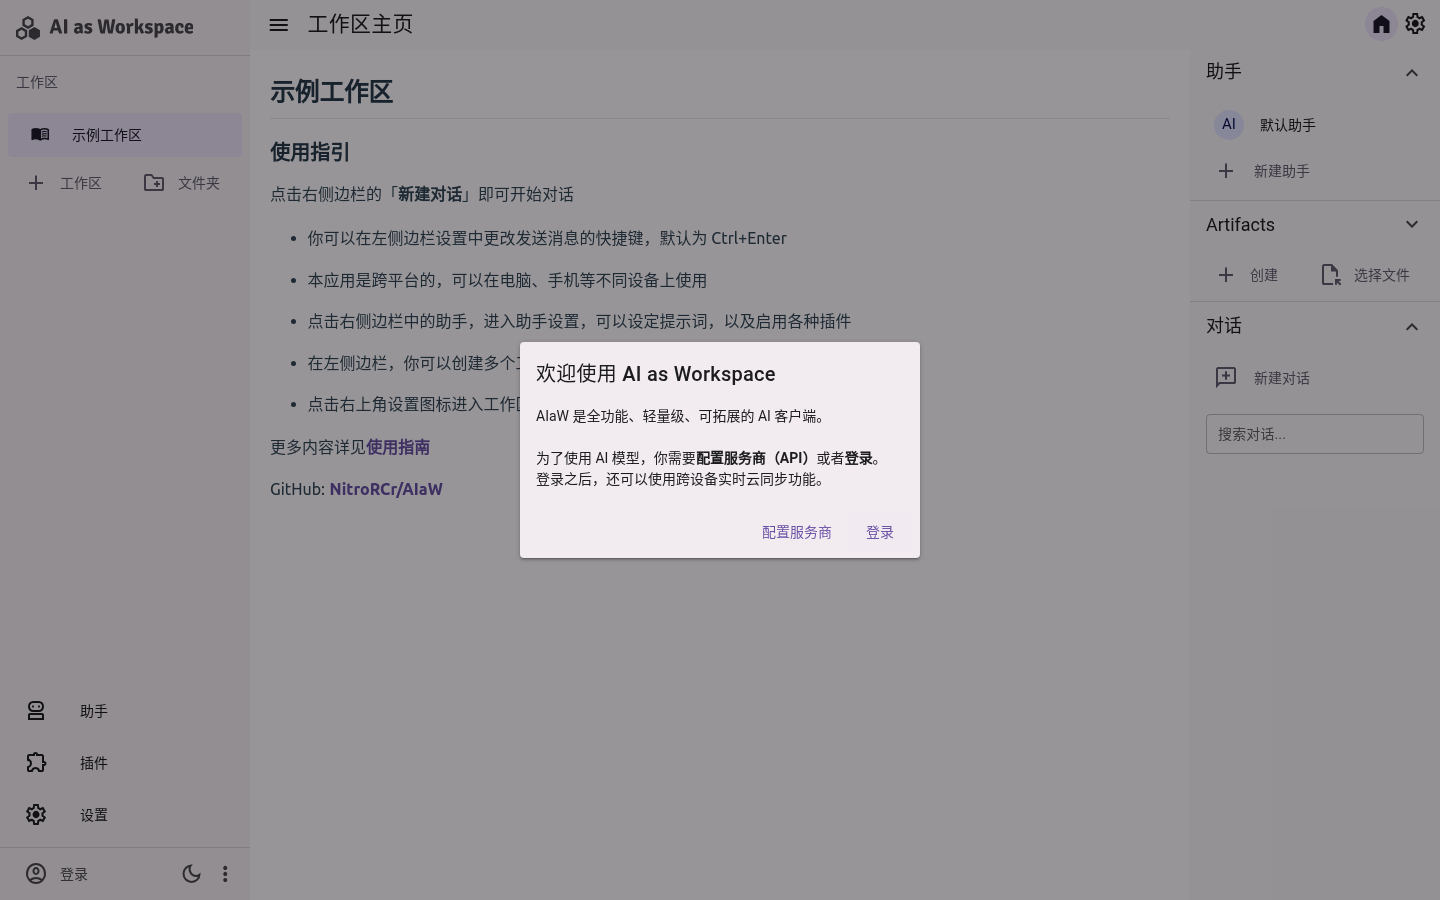Open the 设置 sidebar menu item
The image size is (1440, 900).
click(125, 815)
